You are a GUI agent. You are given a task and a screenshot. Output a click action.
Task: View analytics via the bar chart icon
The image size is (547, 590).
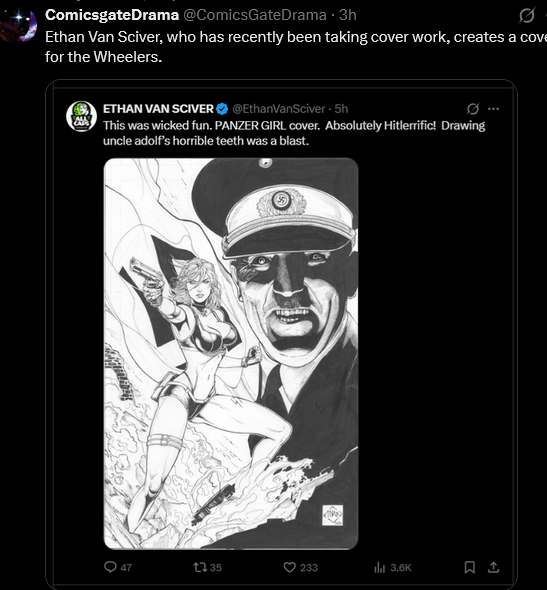[x=380, y=567]
